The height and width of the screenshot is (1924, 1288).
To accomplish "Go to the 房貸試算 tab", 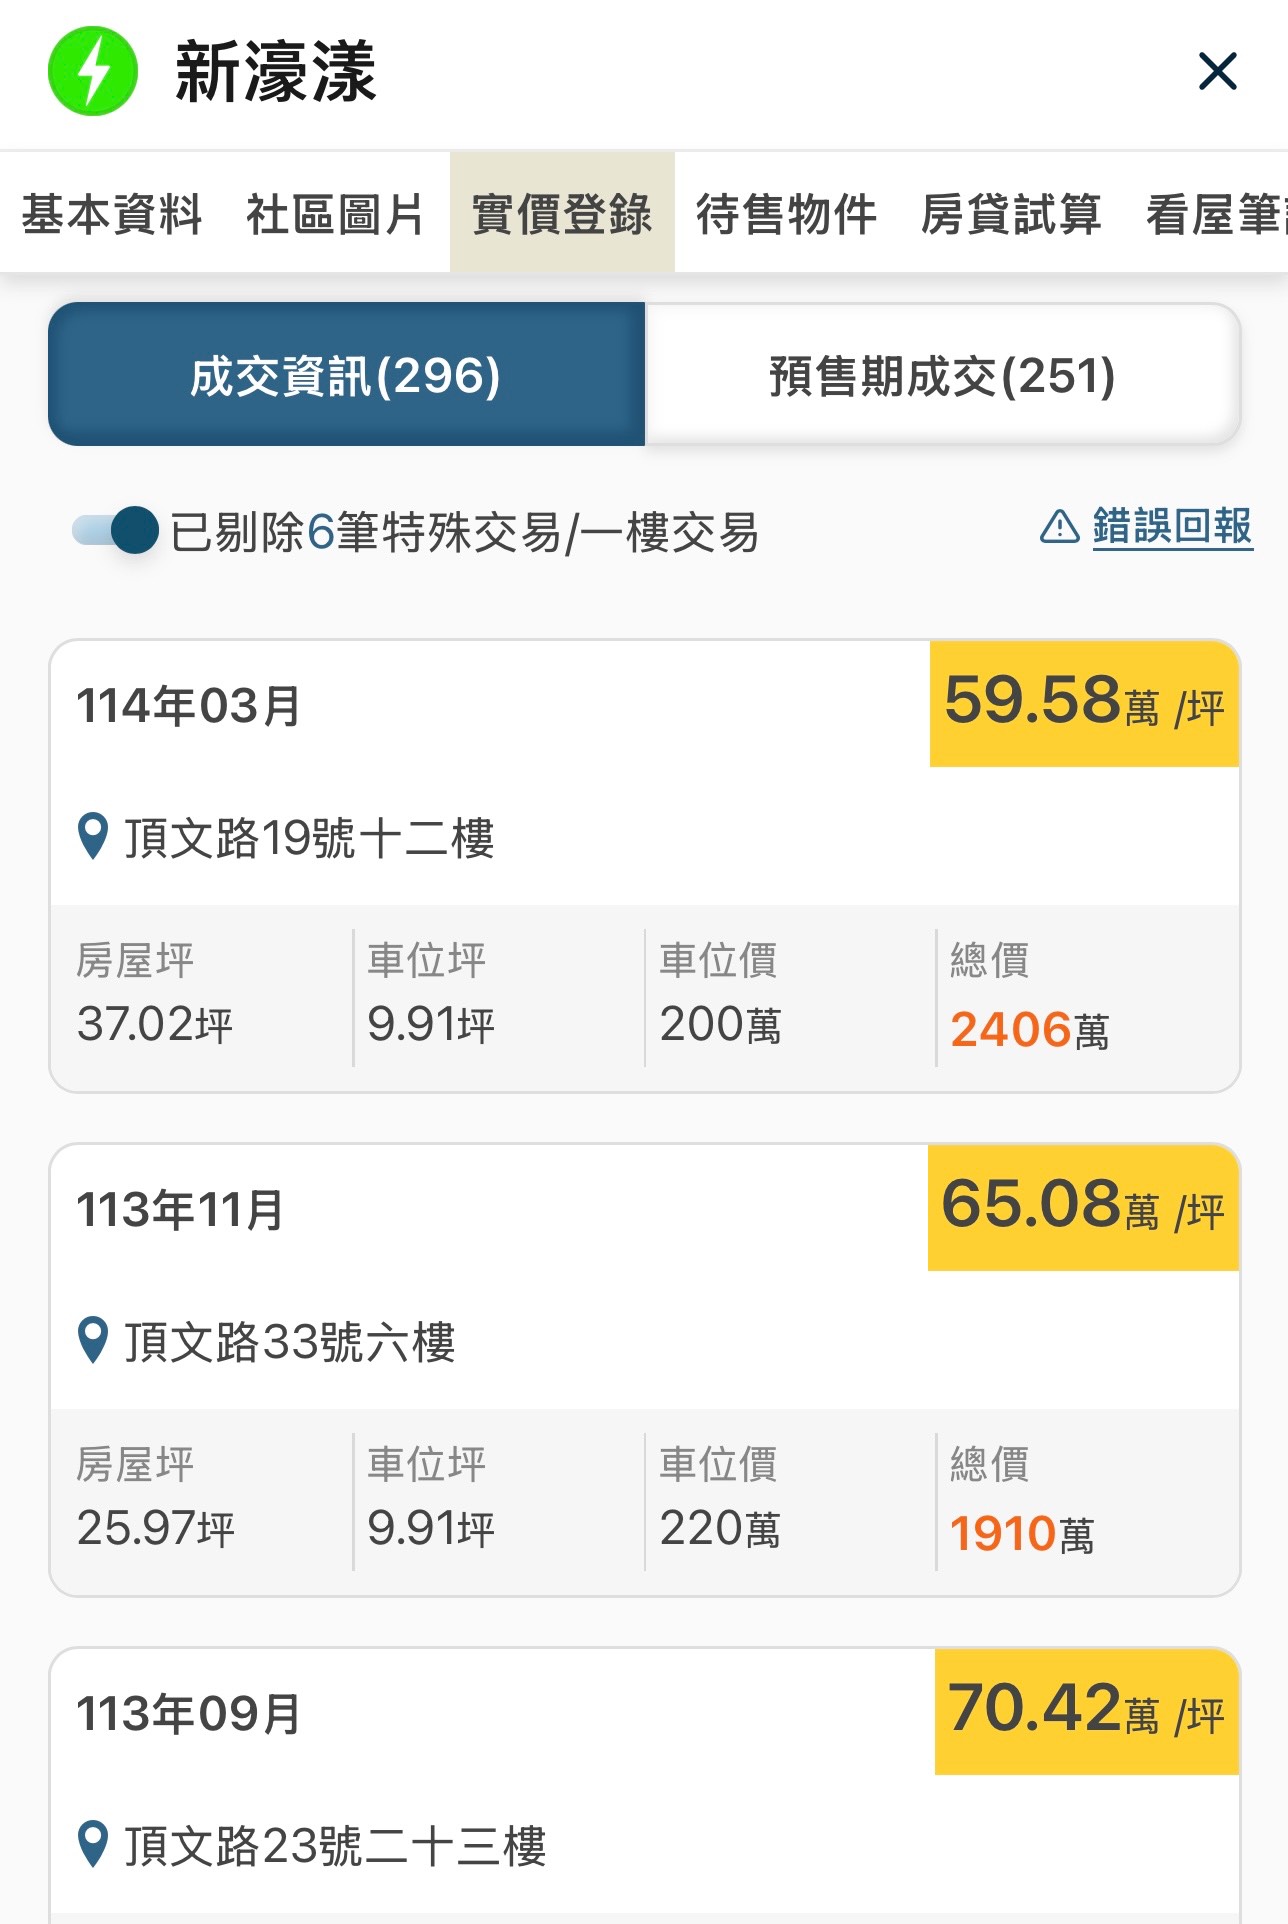I will click(x=1011, y=214).
